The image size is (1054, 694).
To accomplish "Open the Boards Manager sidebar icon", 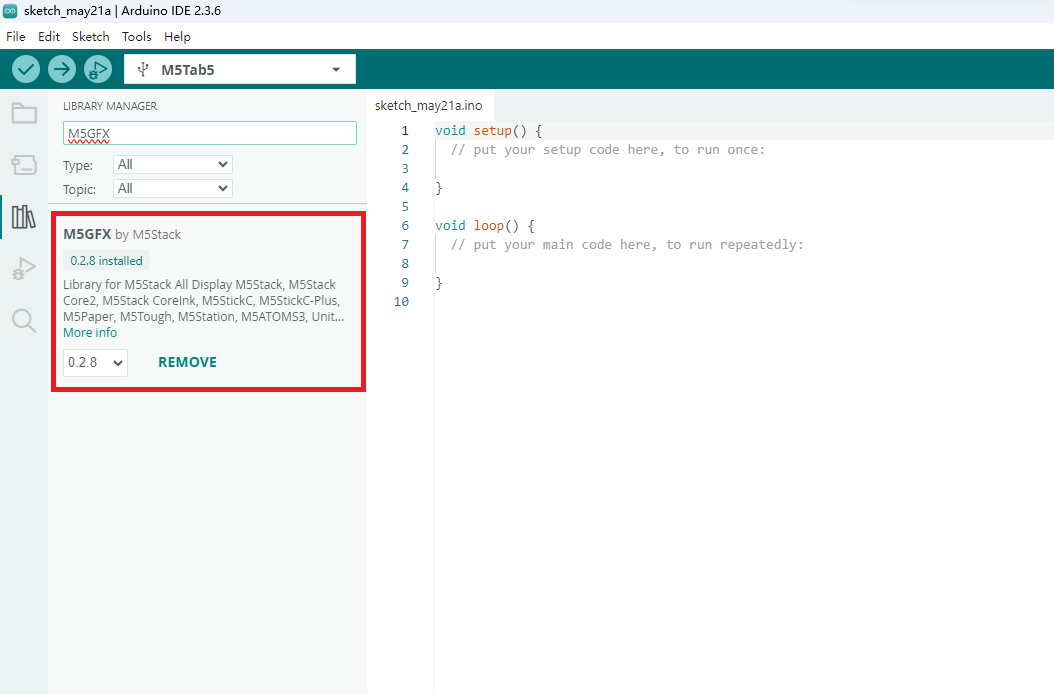I will point(24,165).
